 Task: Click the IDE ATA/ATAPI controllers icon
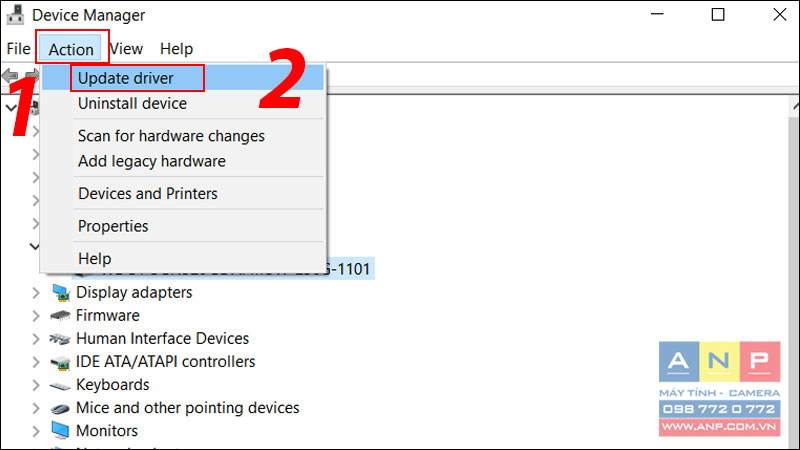[x=60, y=362]
